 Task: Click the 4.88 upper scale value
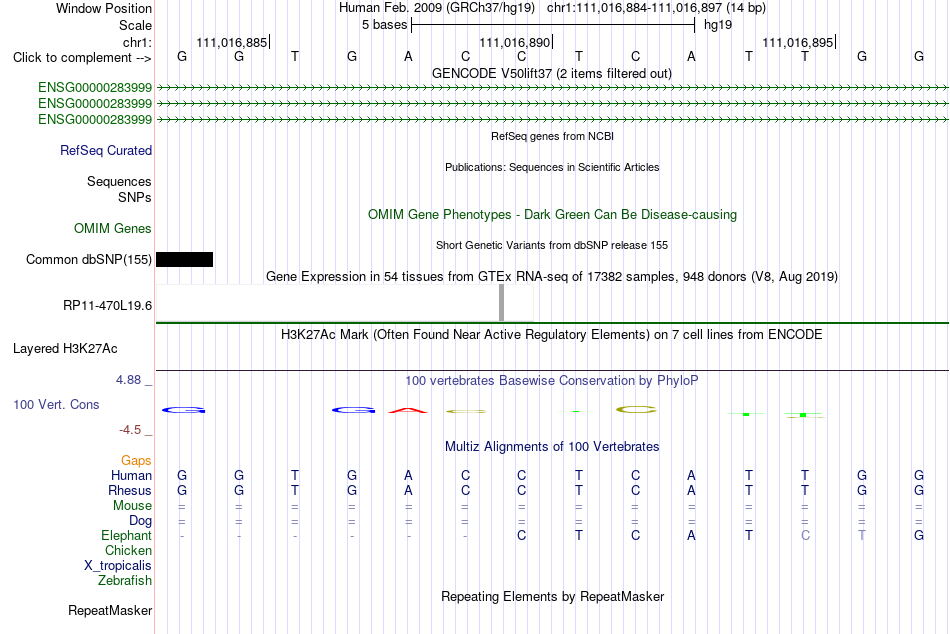[128, 380]
